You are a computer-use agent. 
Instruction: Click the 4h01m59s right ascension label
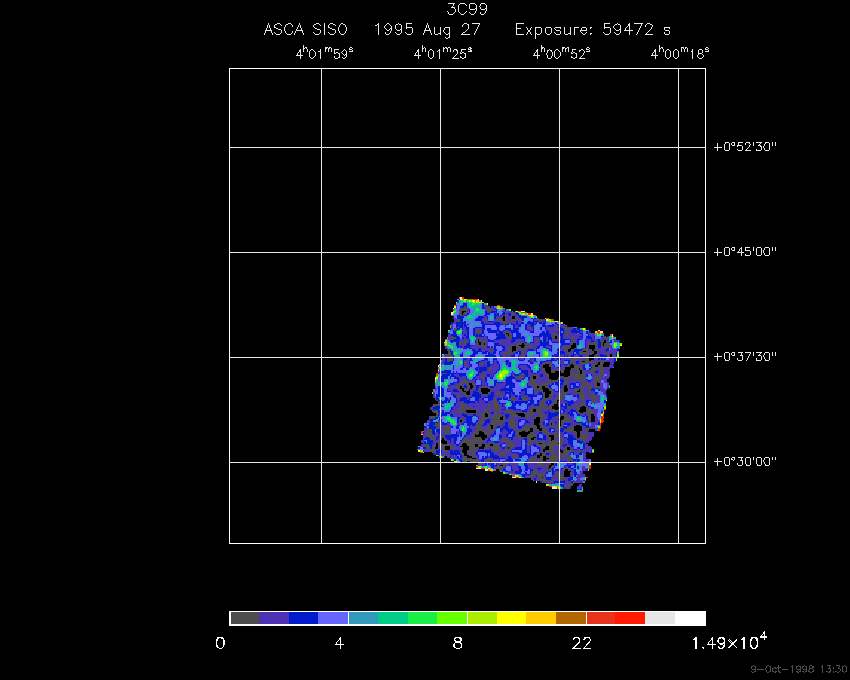[325, 53]
